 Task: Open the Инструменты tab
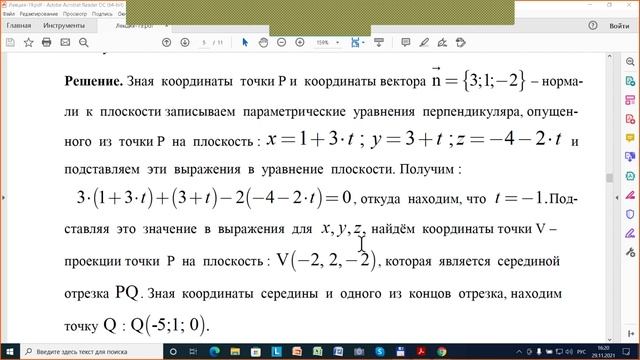pyautogui.click(x=64, y=25)
